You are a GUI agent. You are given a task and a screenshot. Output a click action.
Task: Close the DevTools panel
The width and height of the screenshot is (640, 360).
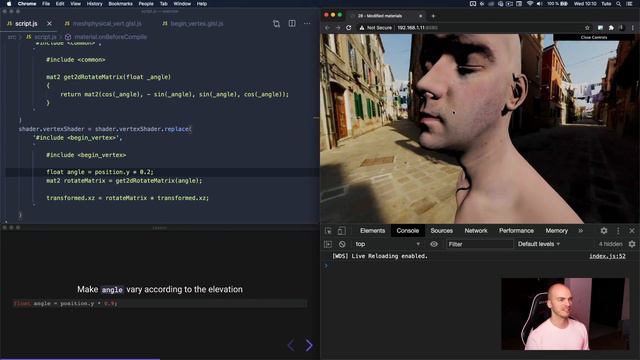click(x=632, y=231)
